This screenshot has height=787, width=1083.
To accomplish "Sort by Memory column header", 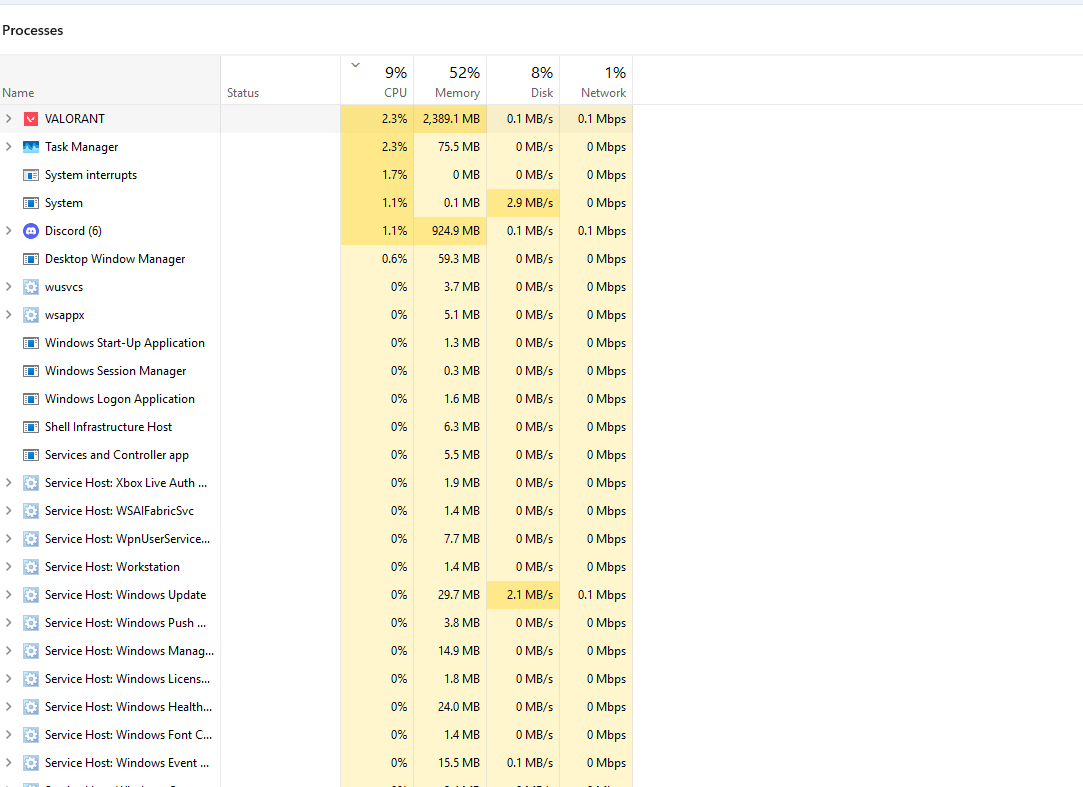I will click(x=450, y=80).
